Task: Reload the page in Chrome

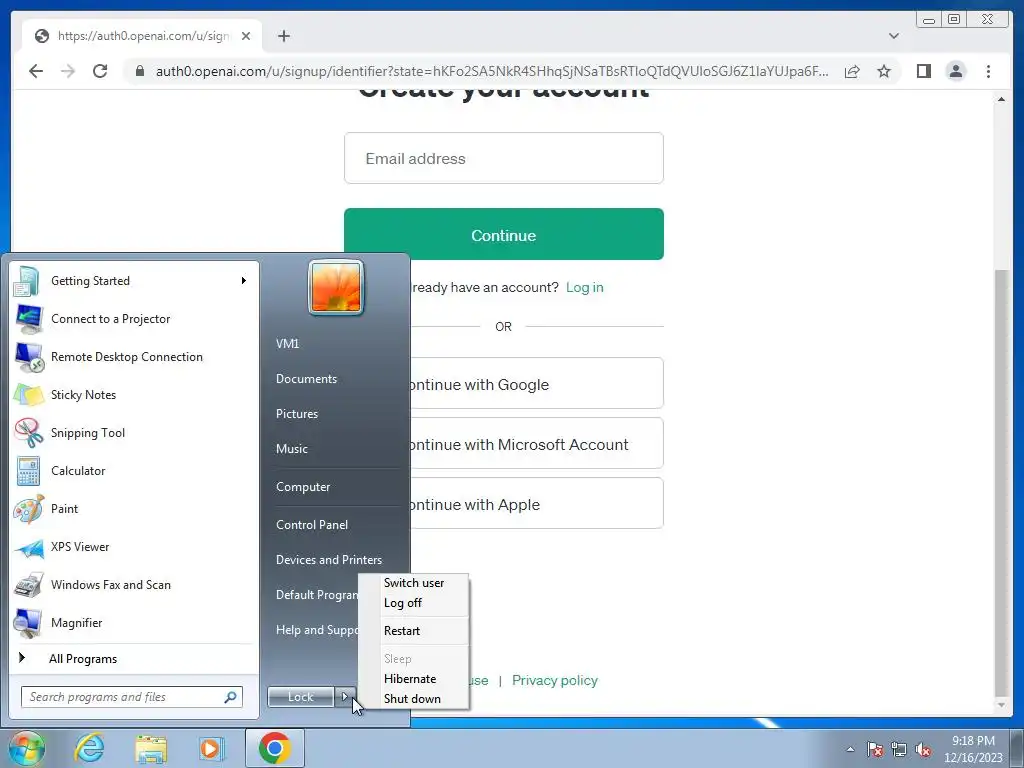Action: pyautogui.click(x=100, y=71)
